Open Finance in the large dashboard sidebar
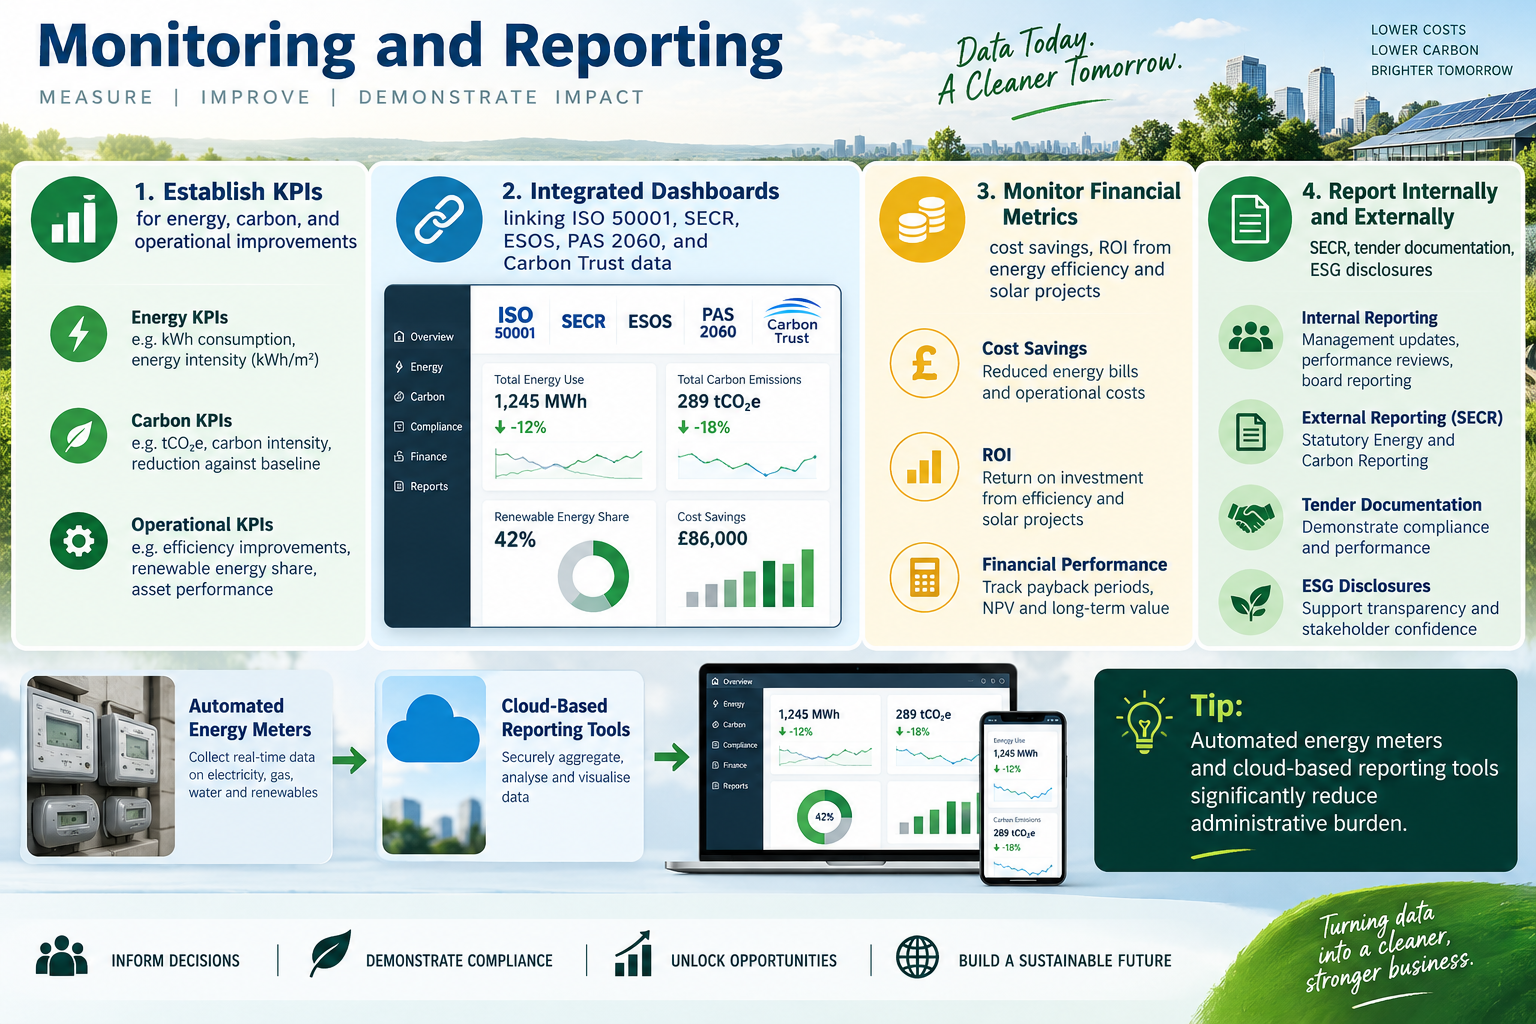The width and height of the screenshot is (1536, 1024). (421, 457)
